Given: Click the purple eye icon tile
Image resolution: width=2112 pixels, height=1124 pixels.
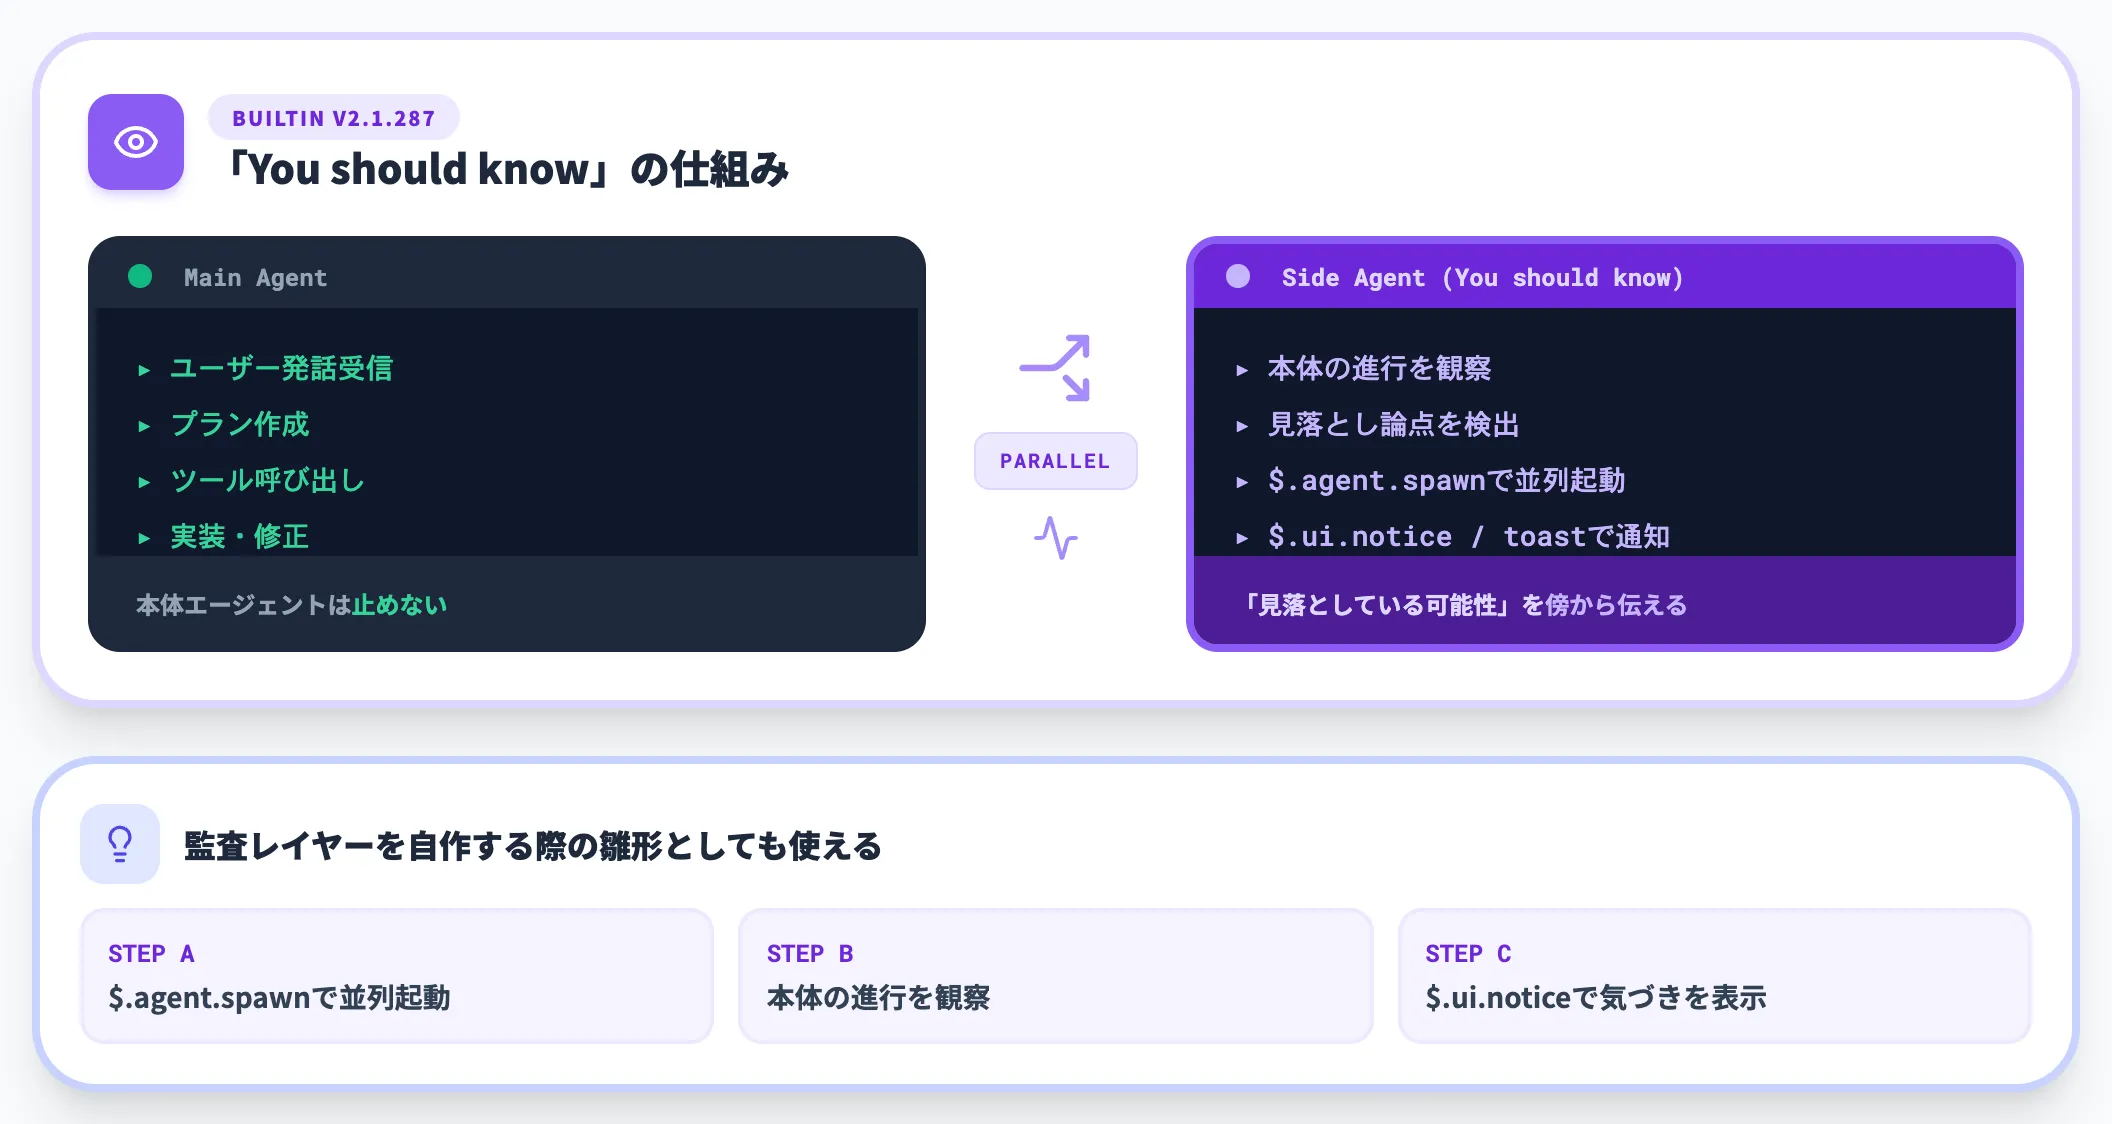Looking at the screenshot, I should pos(136,142).
